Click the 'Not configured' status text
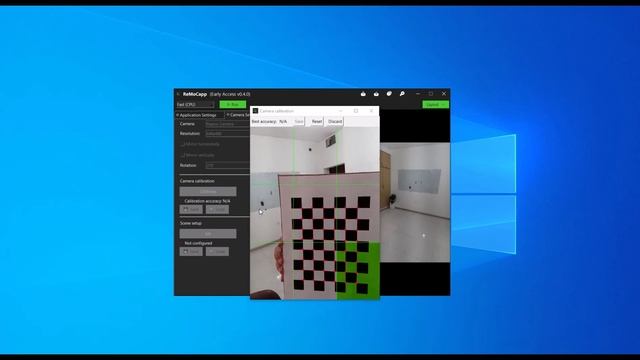This screenshot has height=360, width=640. (198, 243)
